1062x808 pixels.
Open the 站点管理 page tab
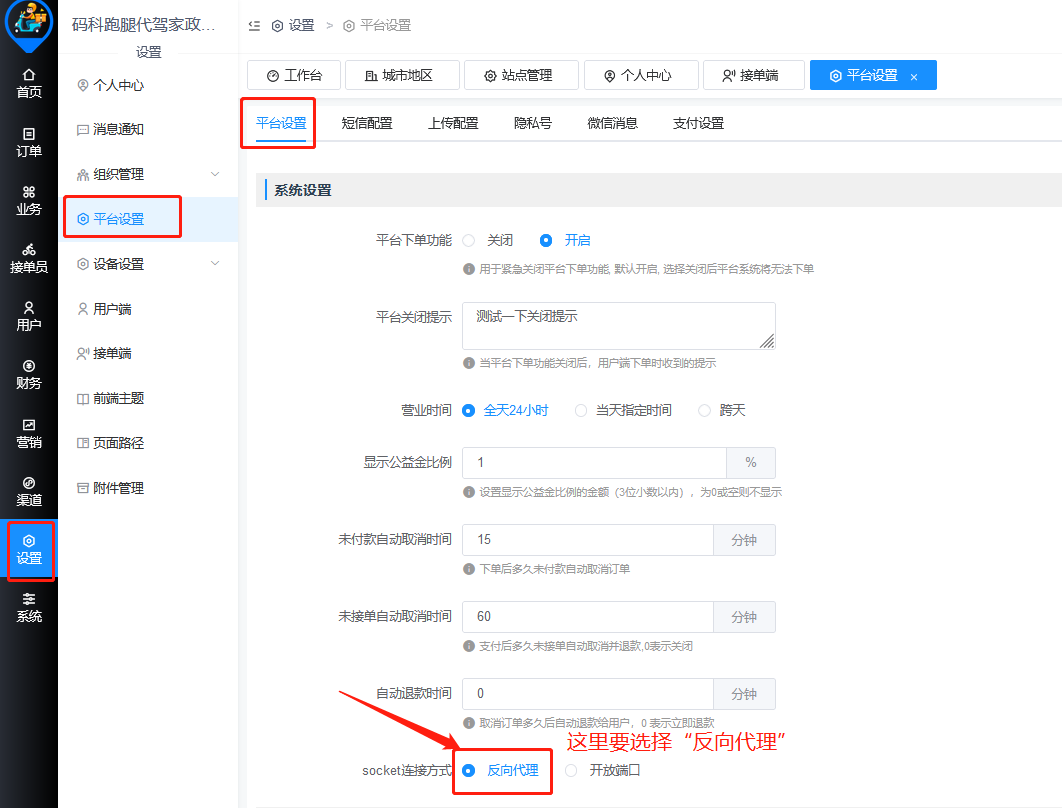point(521,75)
